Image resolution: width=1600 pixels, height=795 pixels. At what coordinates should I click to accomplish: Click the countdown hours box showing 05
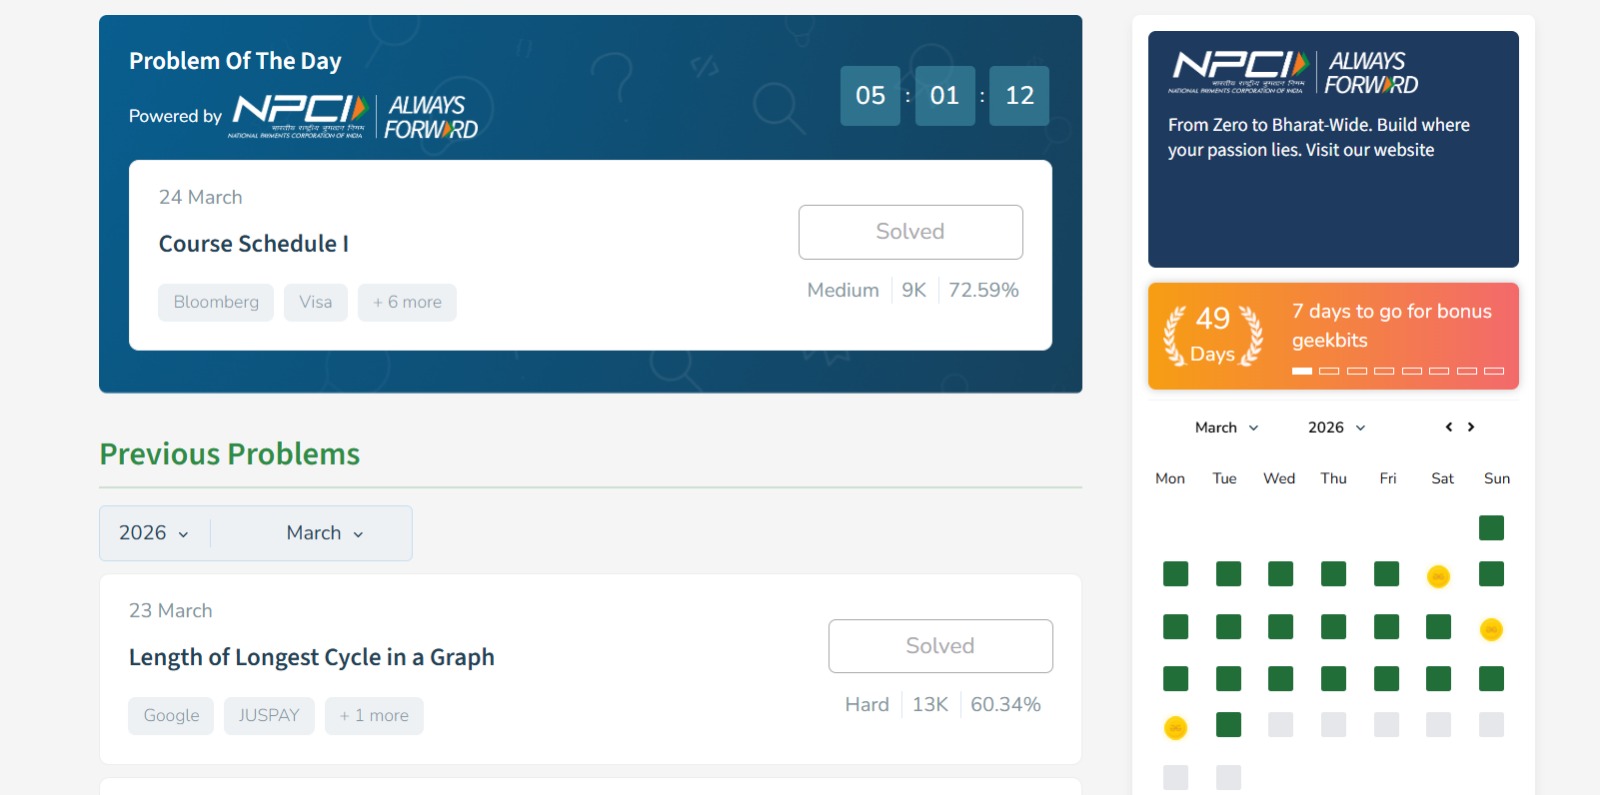coord(870,96)
